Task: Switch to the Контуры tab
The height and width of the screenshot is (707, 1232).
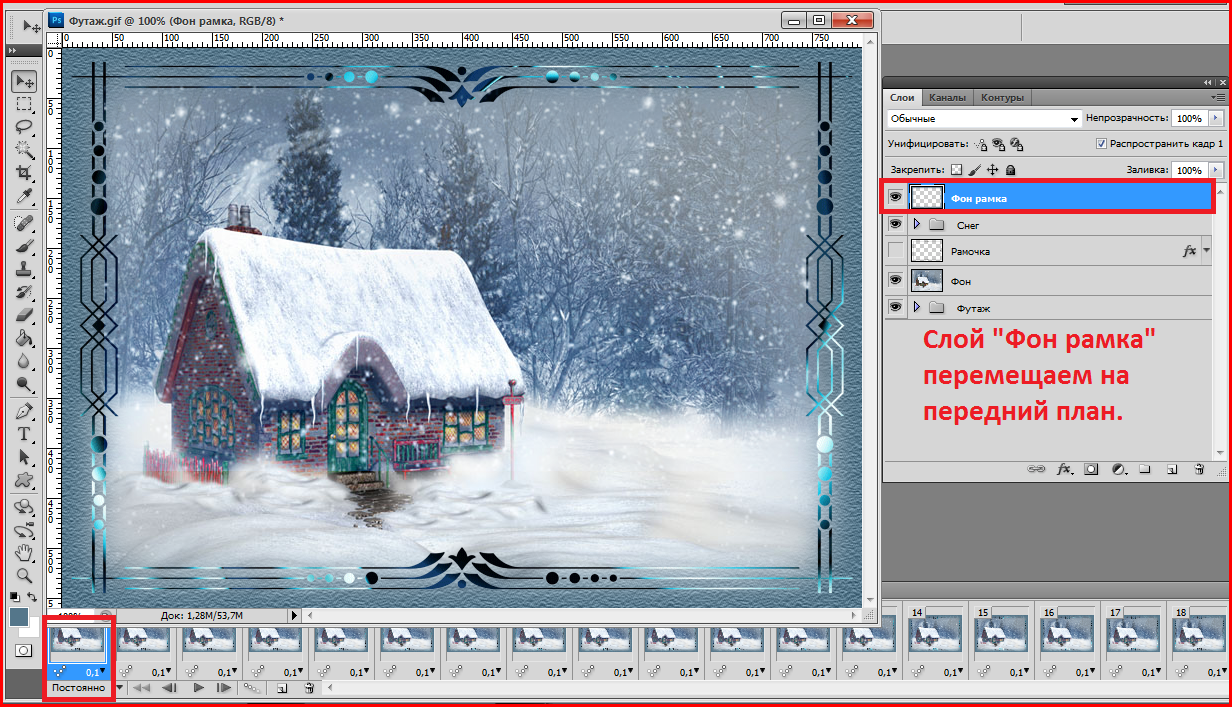Action: point(1001,97)
